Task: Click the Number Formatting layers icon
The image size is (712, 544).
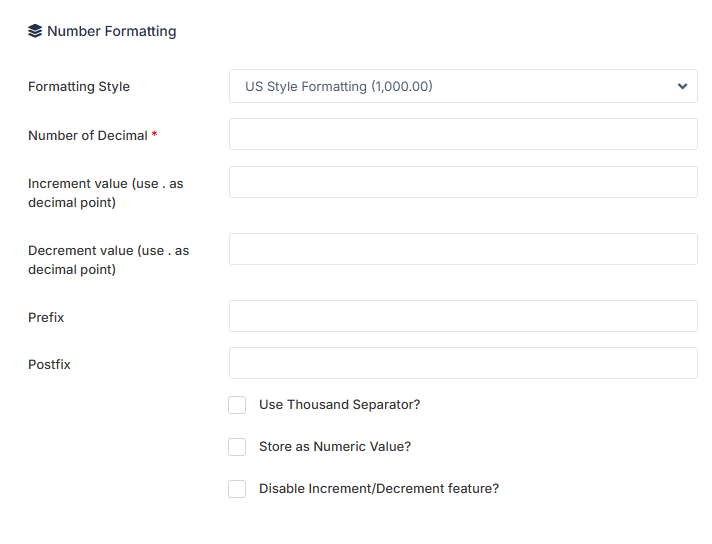Action: click(35, 31)
